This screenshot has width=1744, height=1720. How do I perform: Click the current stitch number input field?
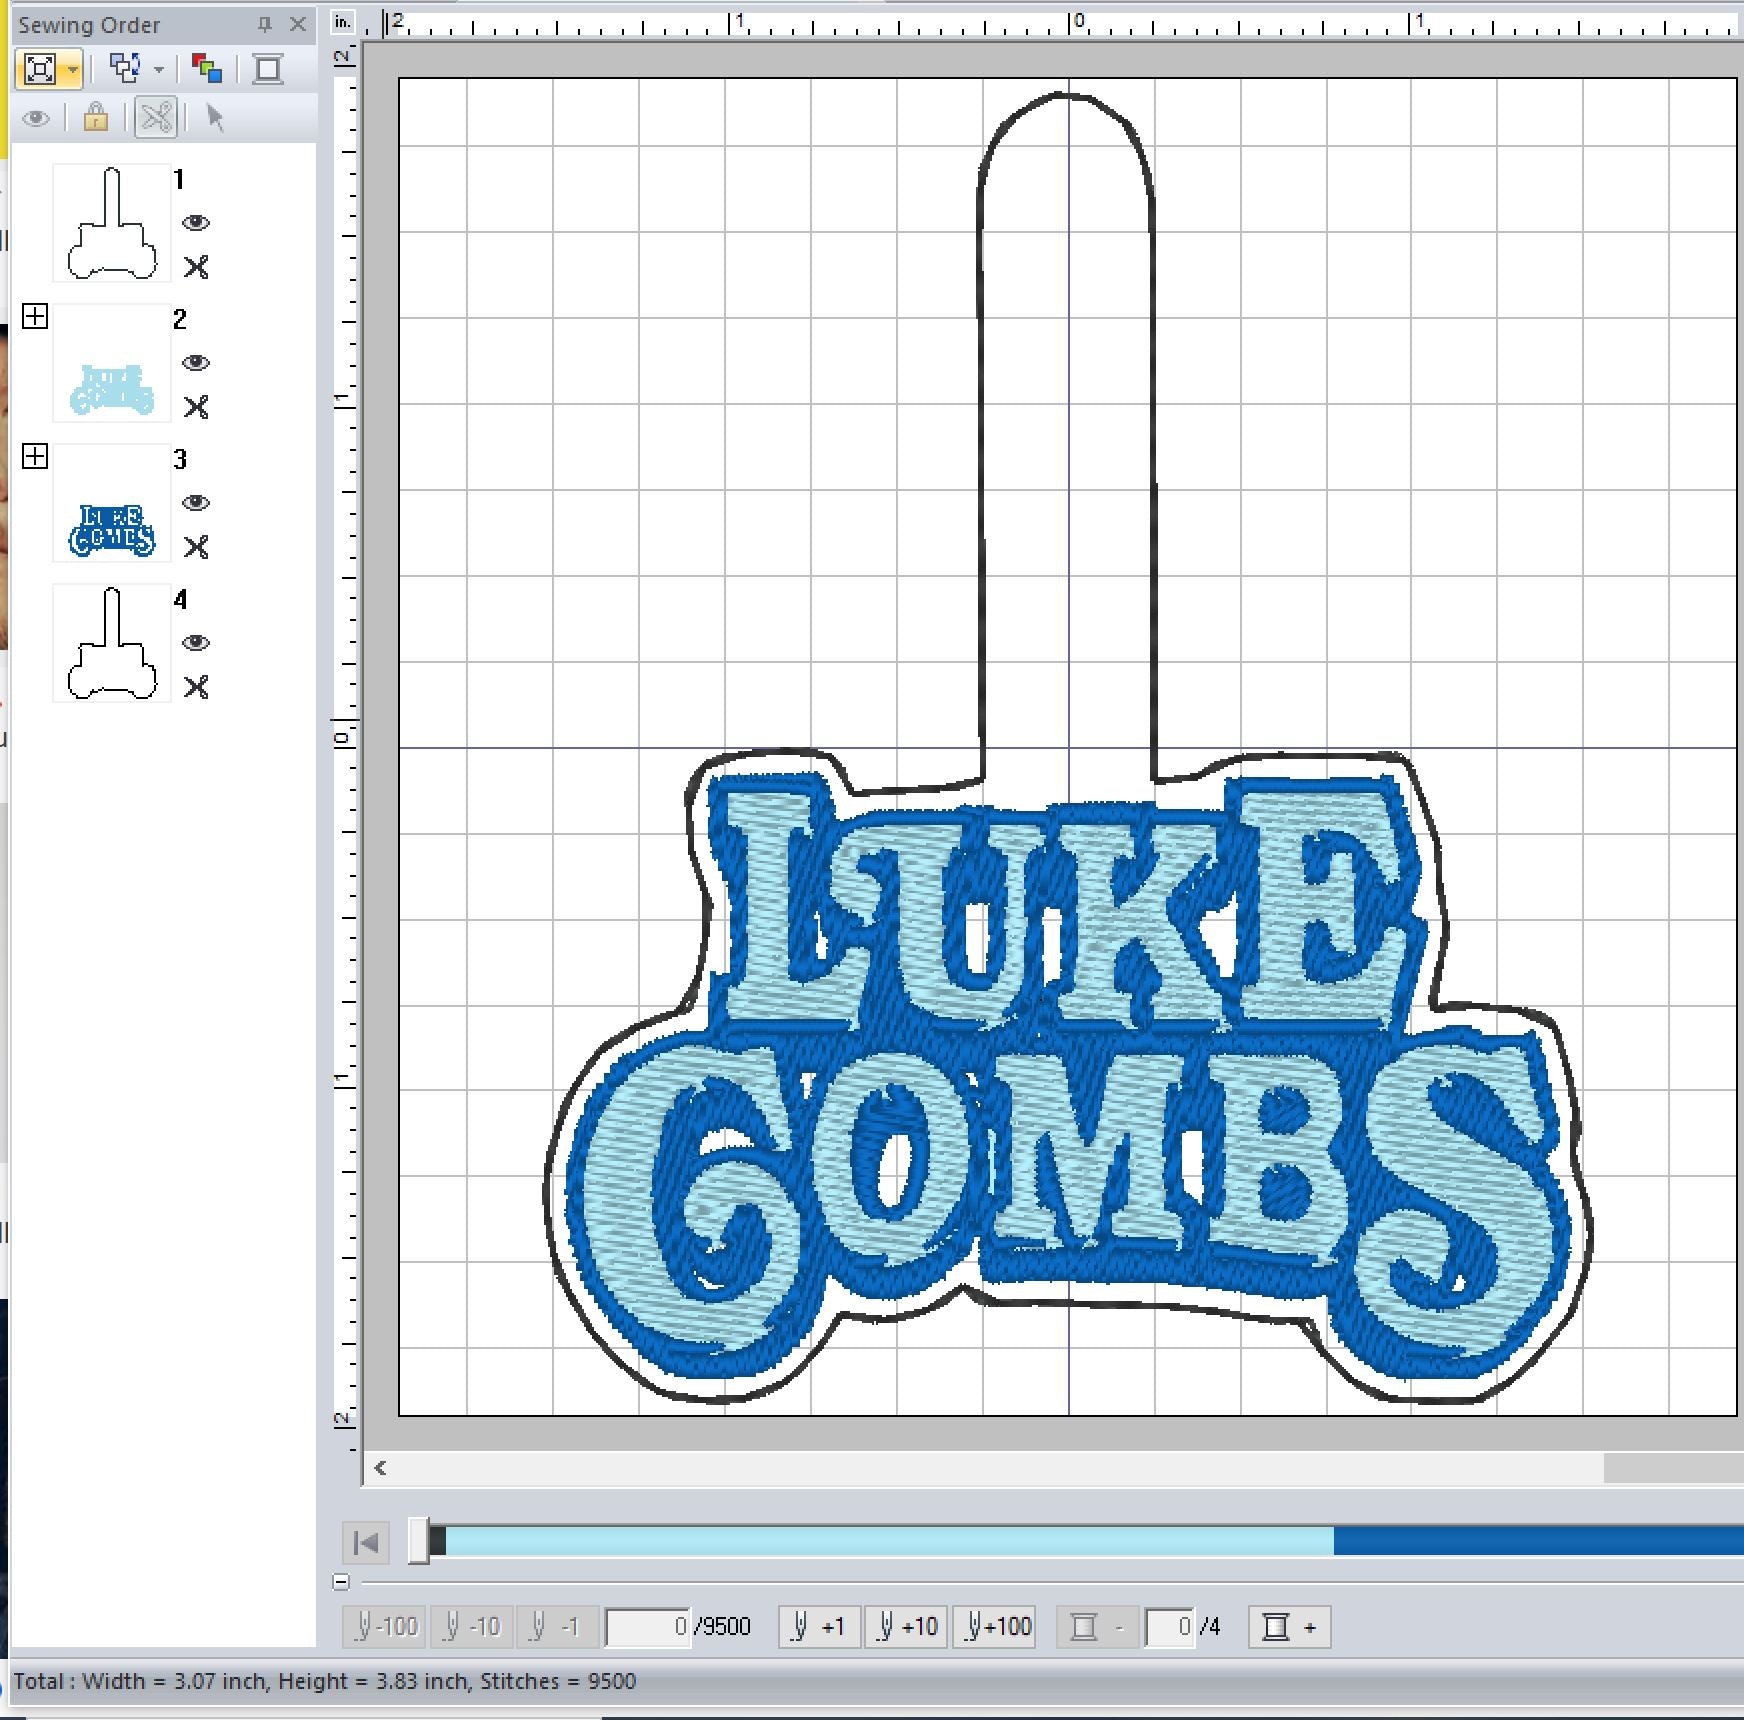click(648, 1627)
